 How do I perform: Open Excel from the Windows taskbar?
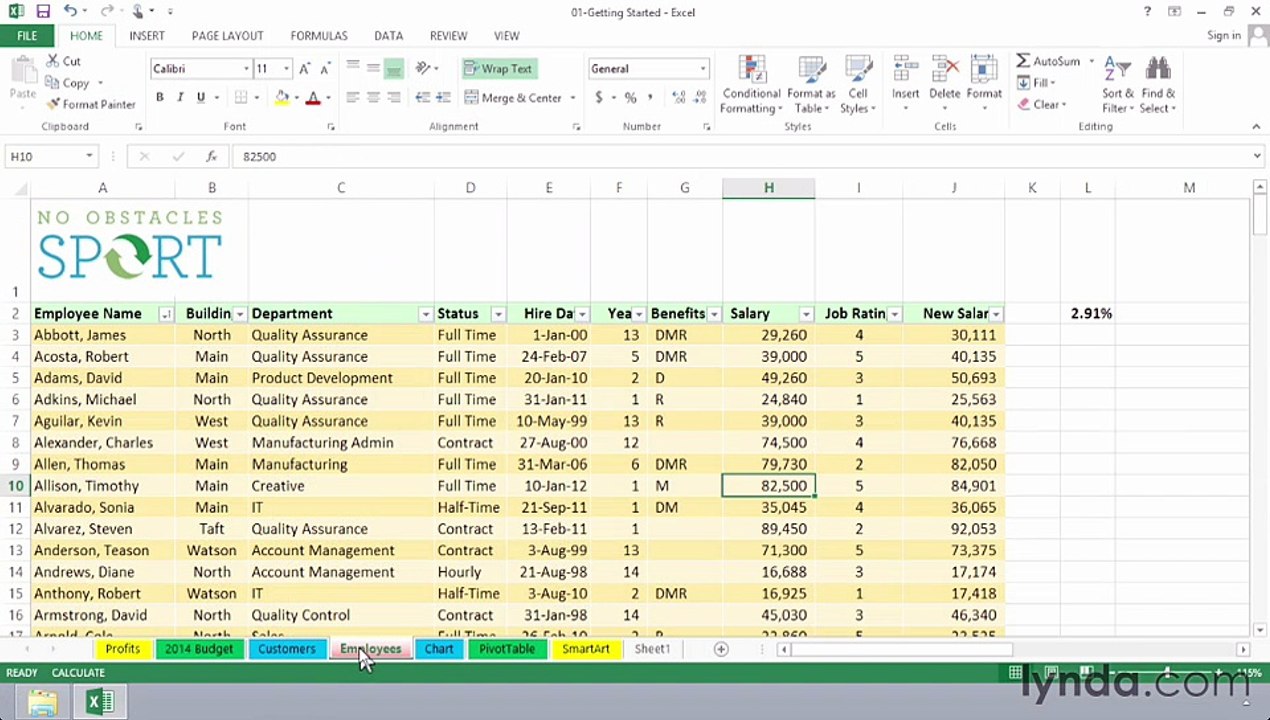(x=99, y=703)
